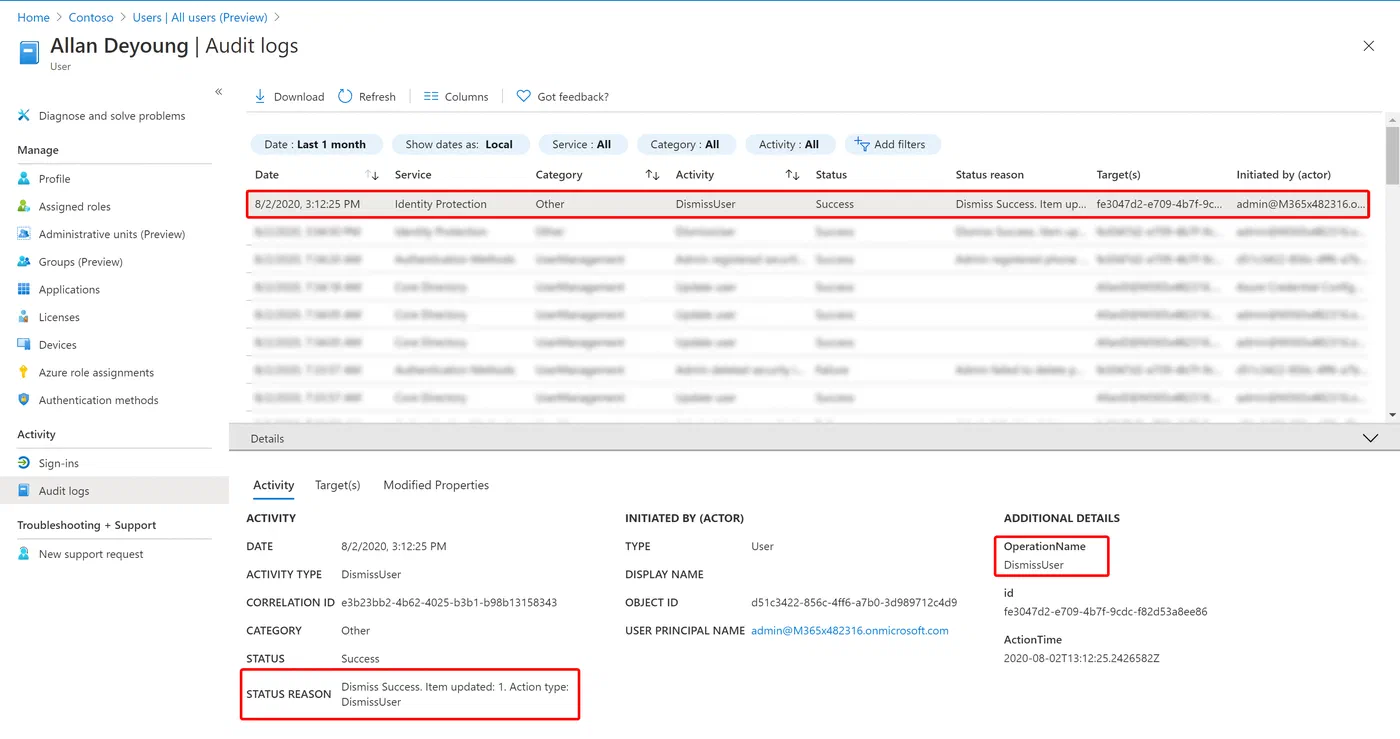Select the 8/2/2020, 3:12:25 PM log row
1400x739 pixels.
point(807,204)
